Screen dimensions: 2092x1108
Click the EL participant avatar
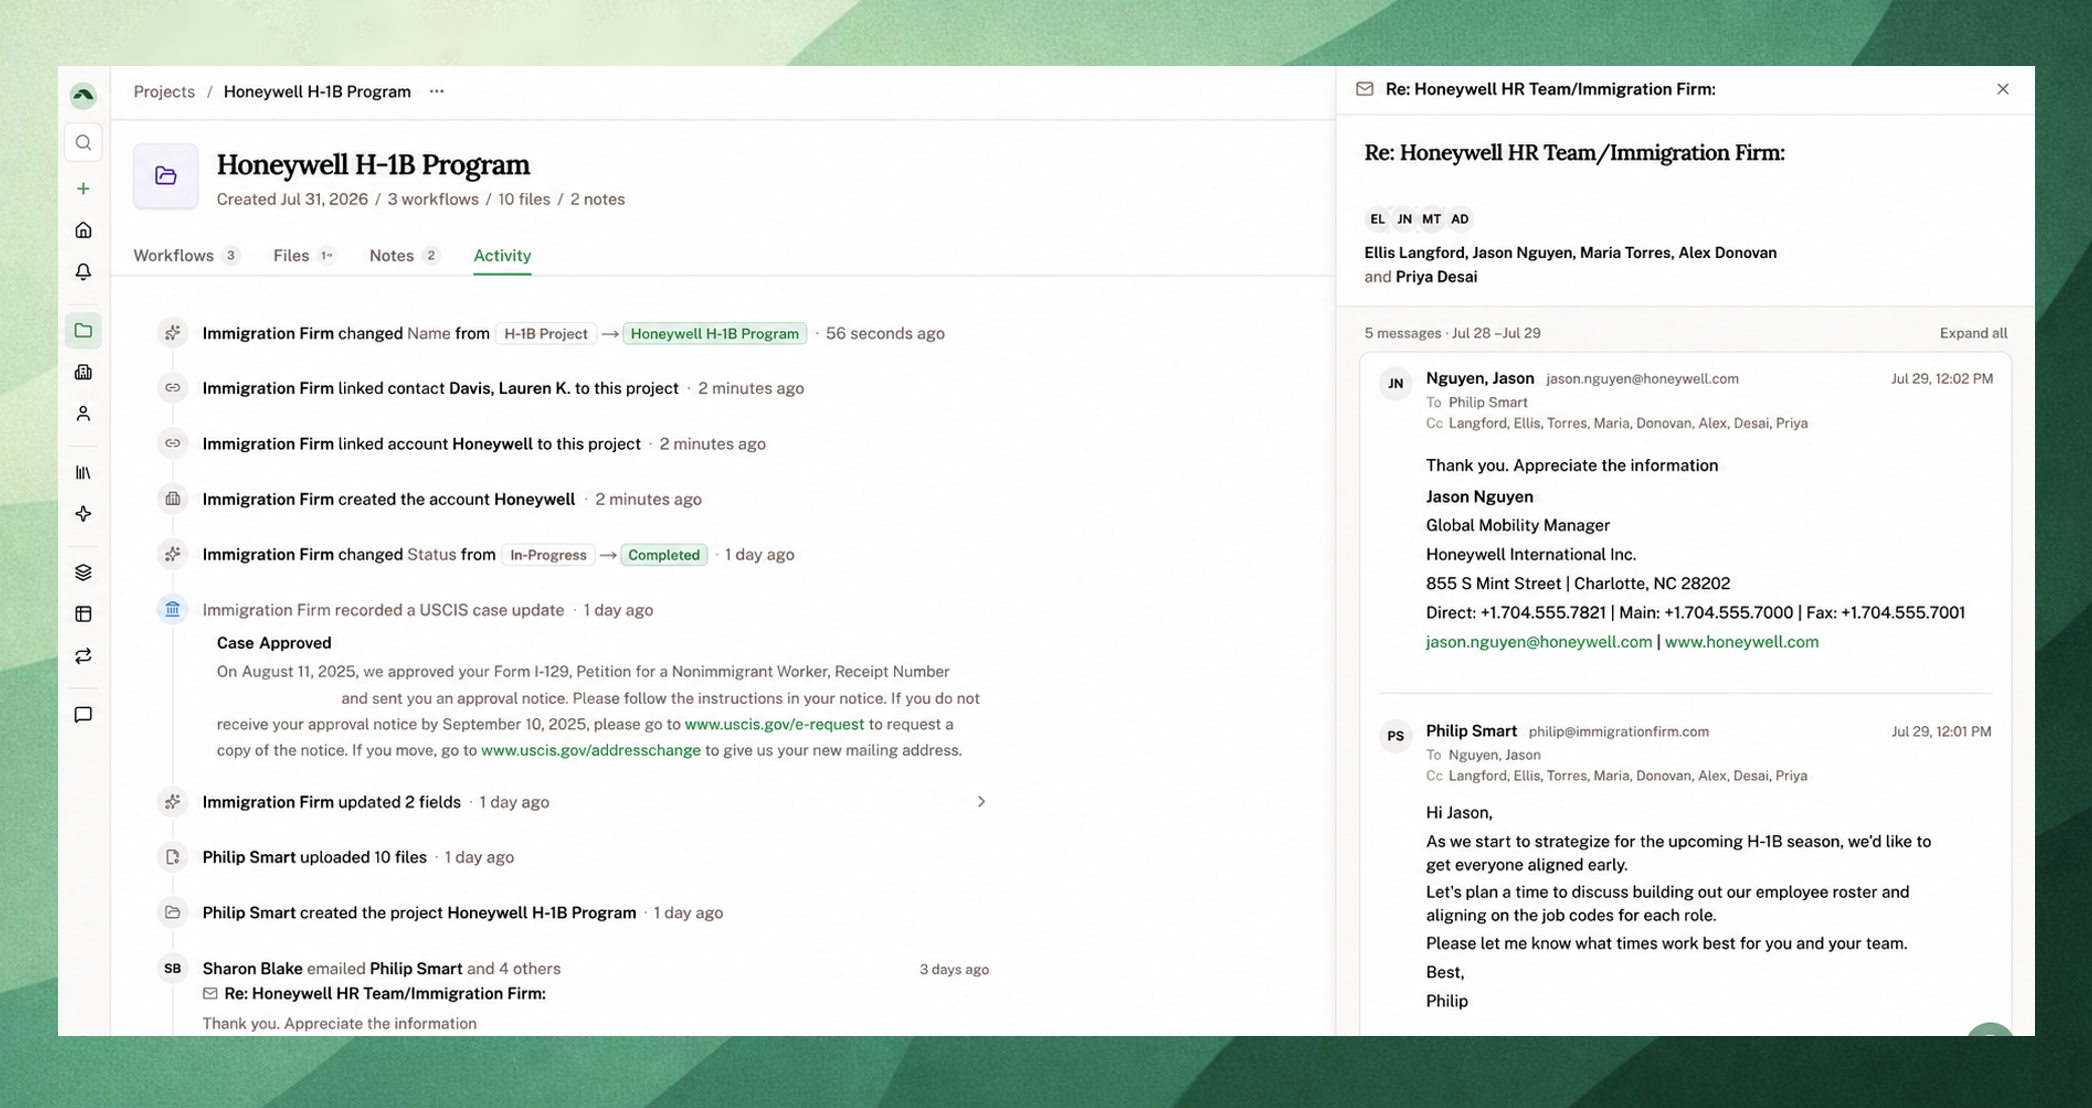(x=1377, y=219)
